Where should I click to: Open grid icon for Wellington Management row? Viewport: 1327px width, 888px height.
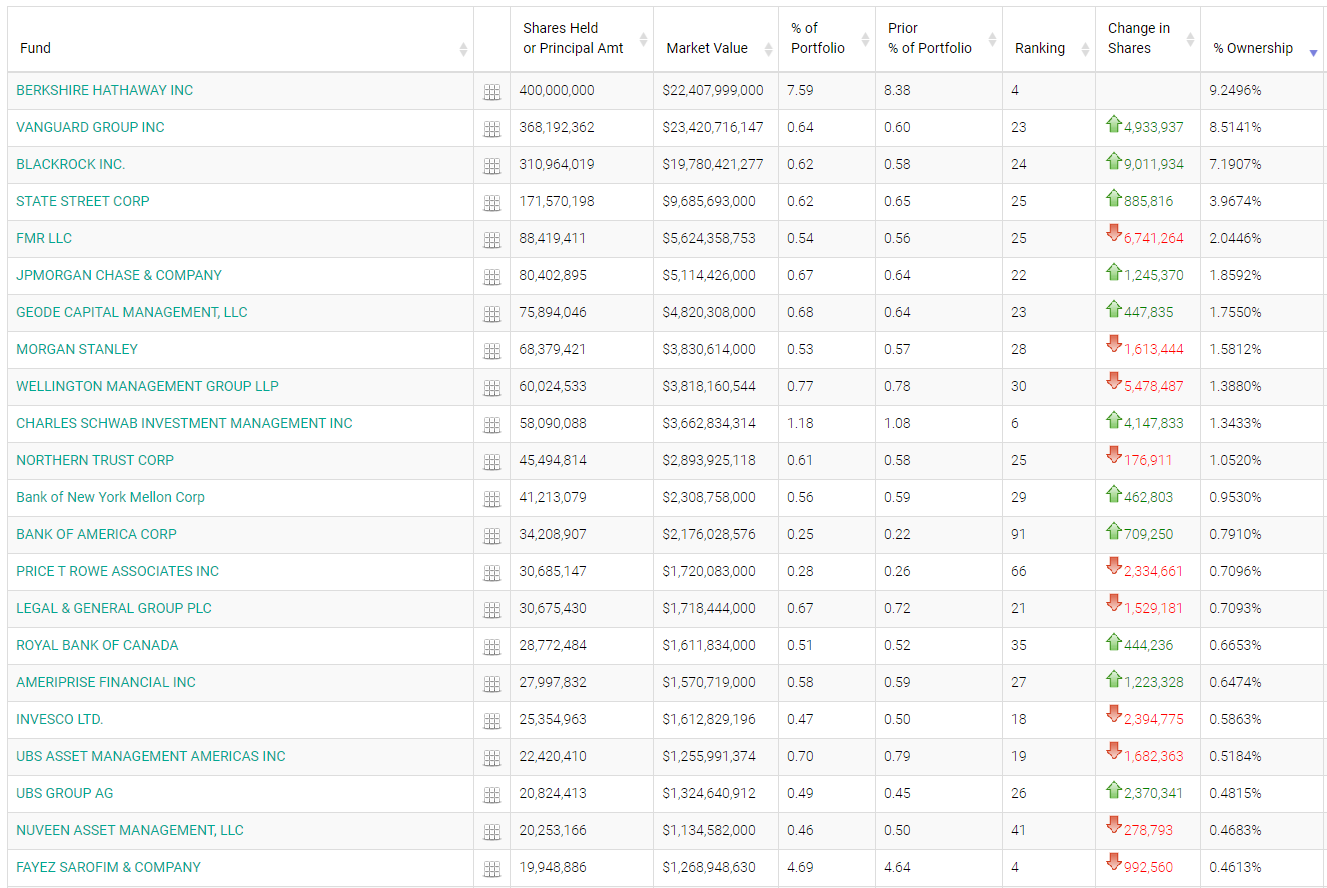pos(492,388)
